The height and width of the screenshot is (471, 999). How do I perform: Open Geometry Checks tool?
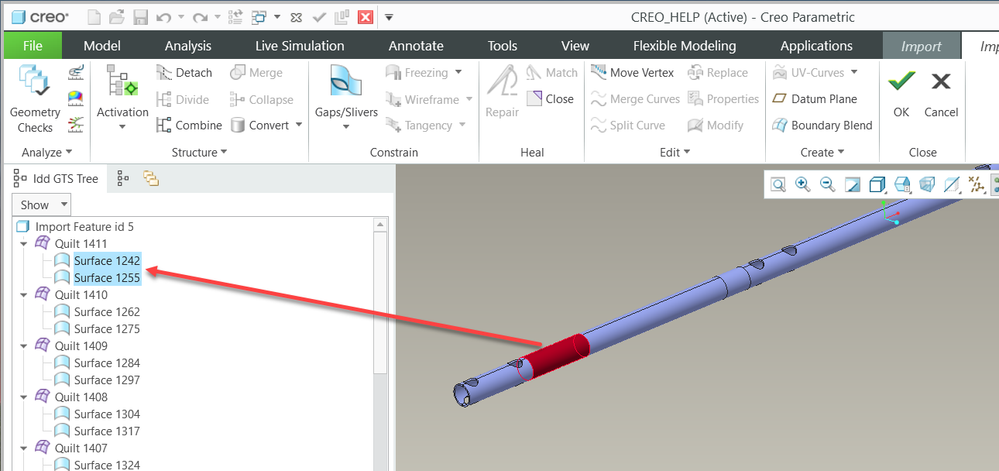35,99
